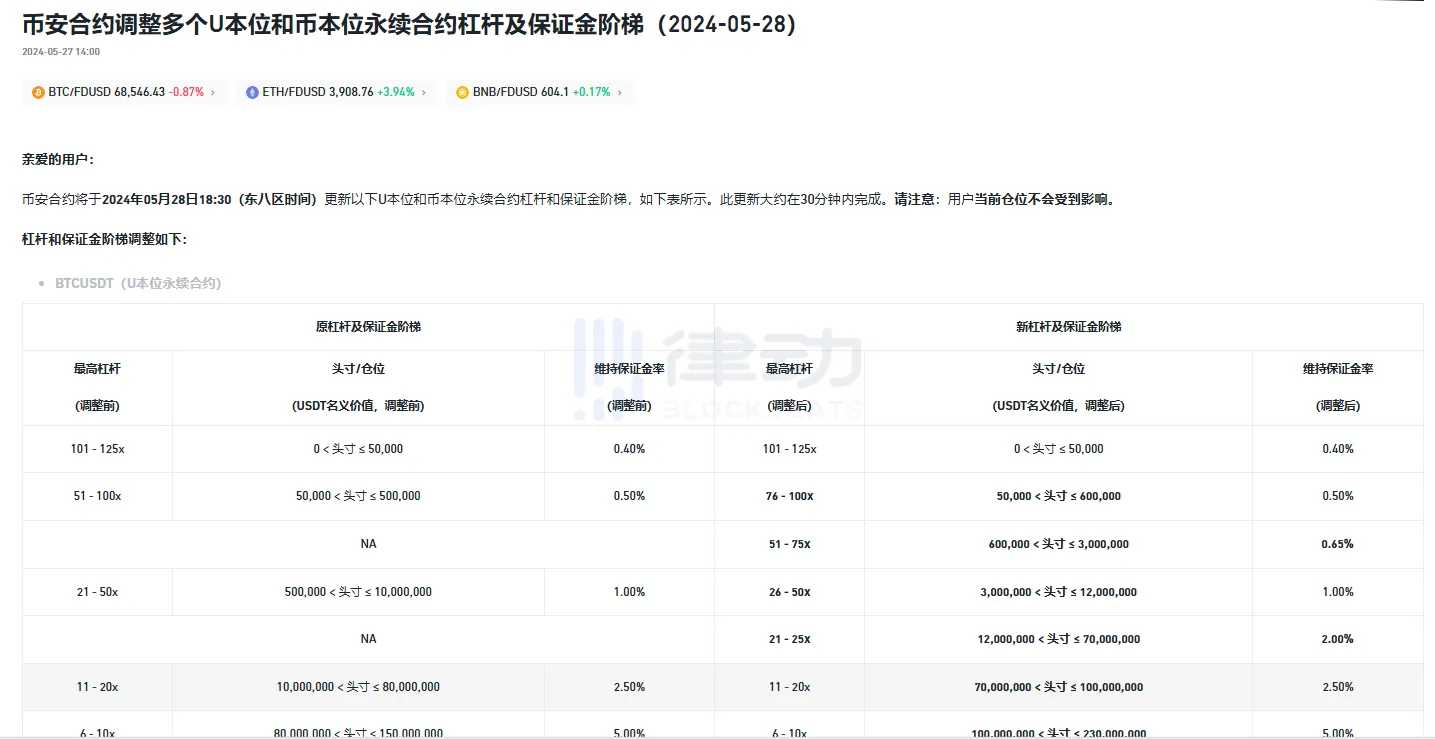Select the BTCUSDT (U本位永续合约) bullet item
The height and width of the screenshot is (739, 1435).
[138, 283]
